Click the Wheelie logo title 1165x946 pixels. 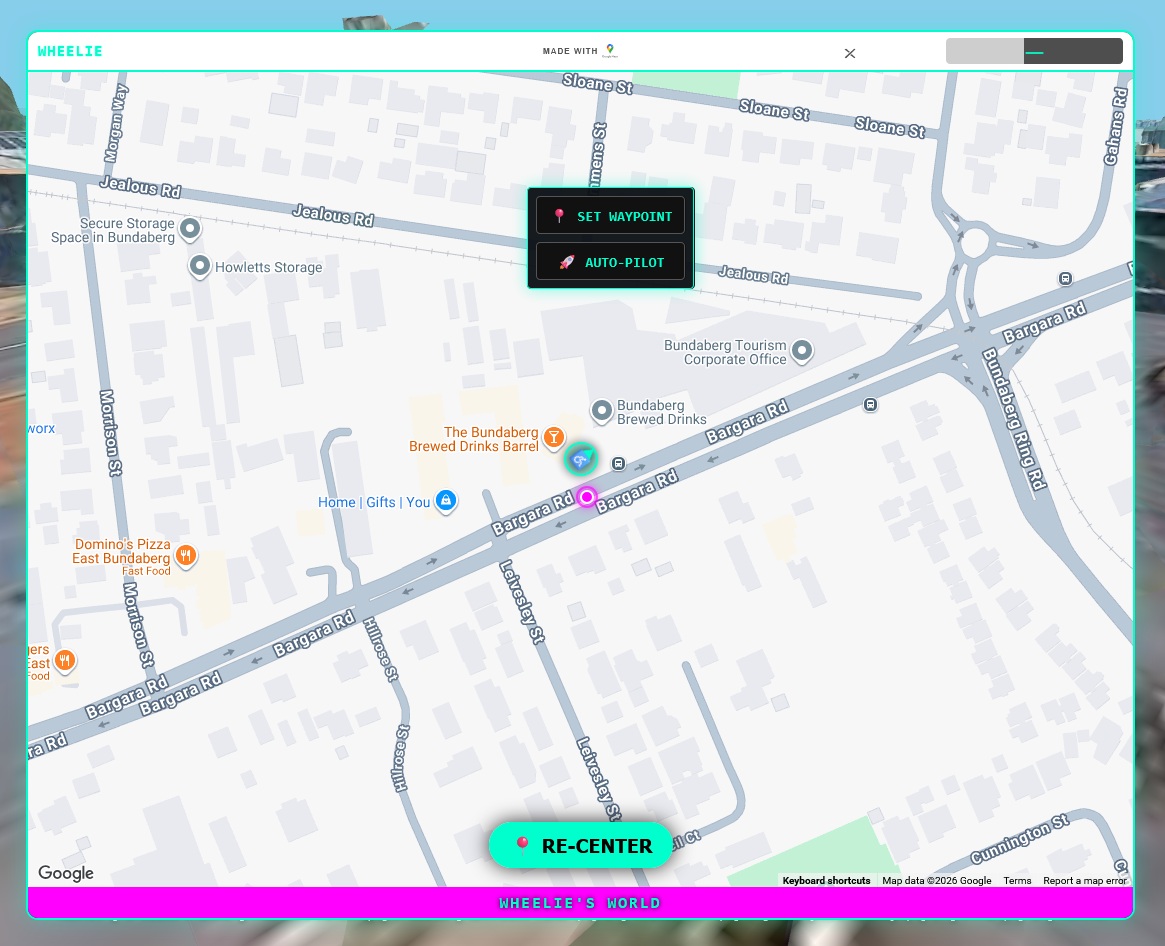[70, 51]
